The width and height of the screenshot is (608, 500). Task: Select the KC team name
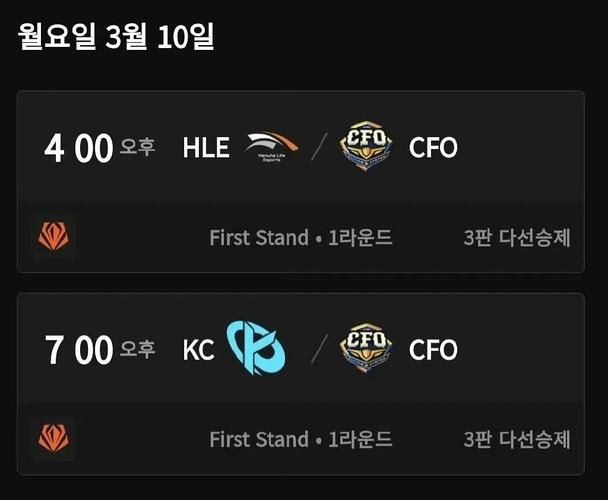(x=198, y=350)
